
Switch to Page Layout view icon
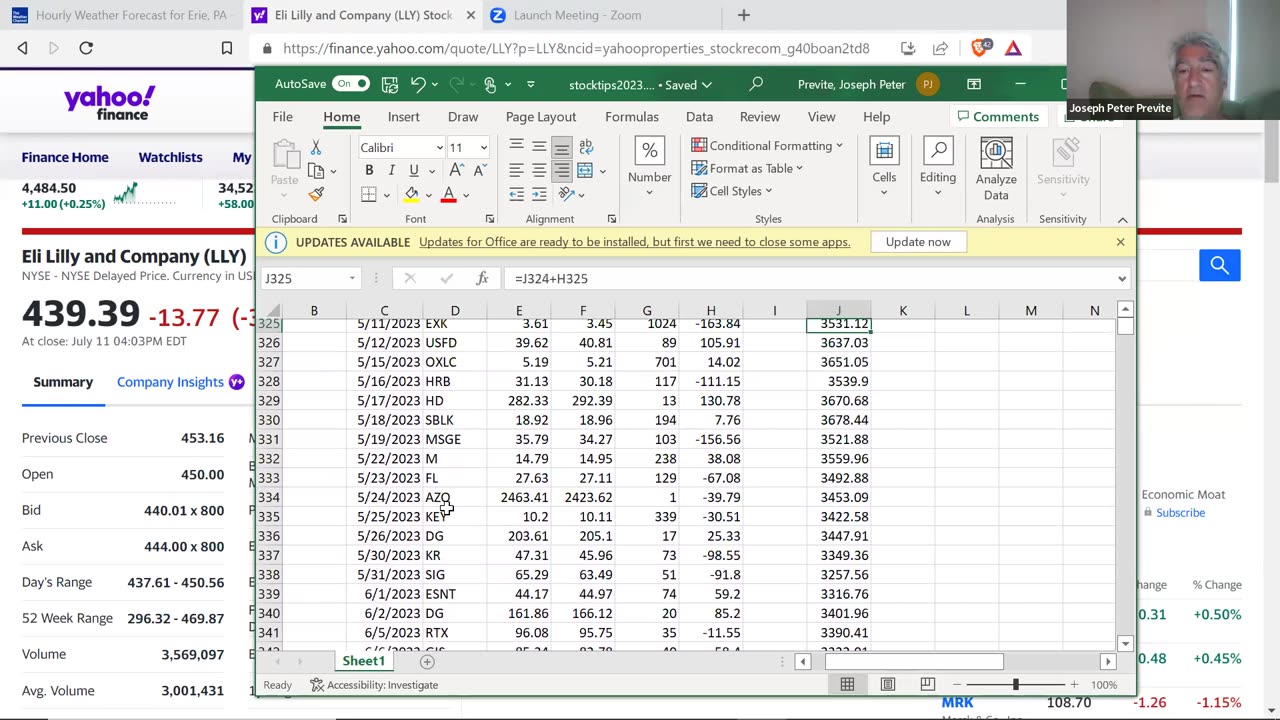click(887, 685)
